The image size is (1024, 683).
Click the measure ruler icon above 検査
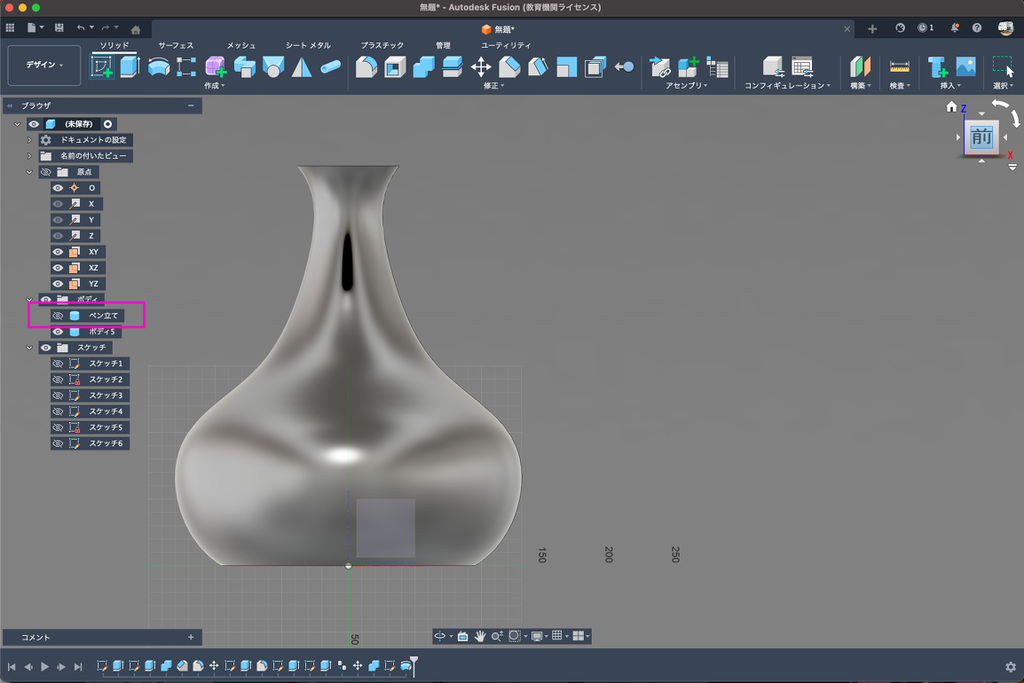(x=899, y=67)
